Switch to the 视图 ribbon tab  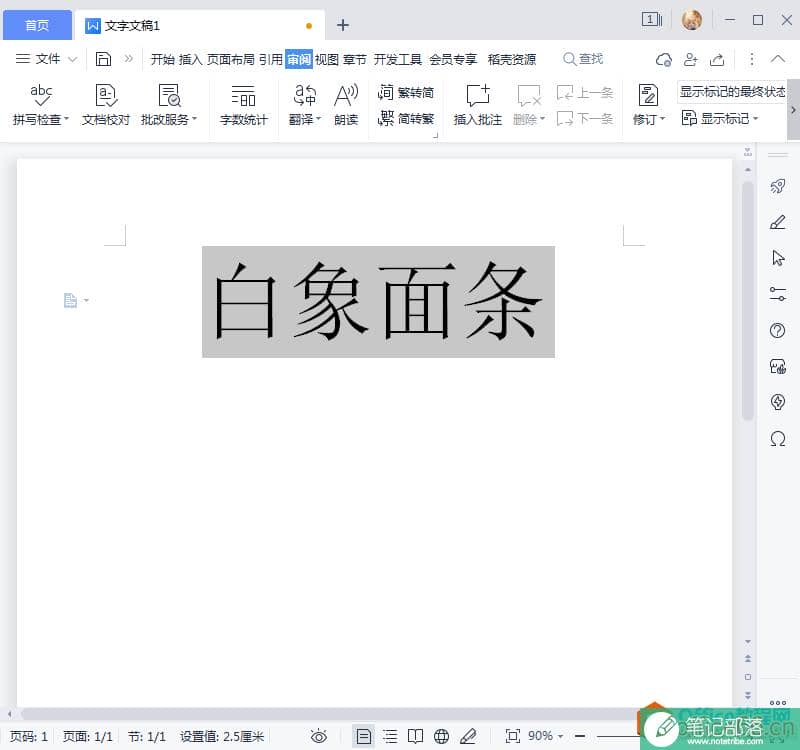coord(327,60)
